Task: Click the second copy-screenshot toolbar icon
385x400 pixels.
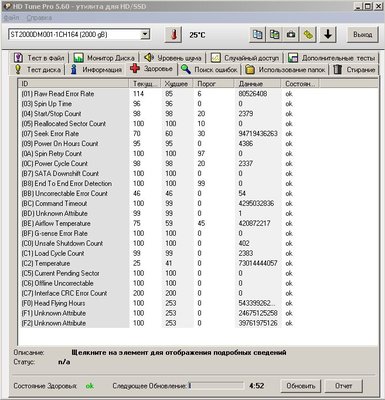Action: pos(274,35)
